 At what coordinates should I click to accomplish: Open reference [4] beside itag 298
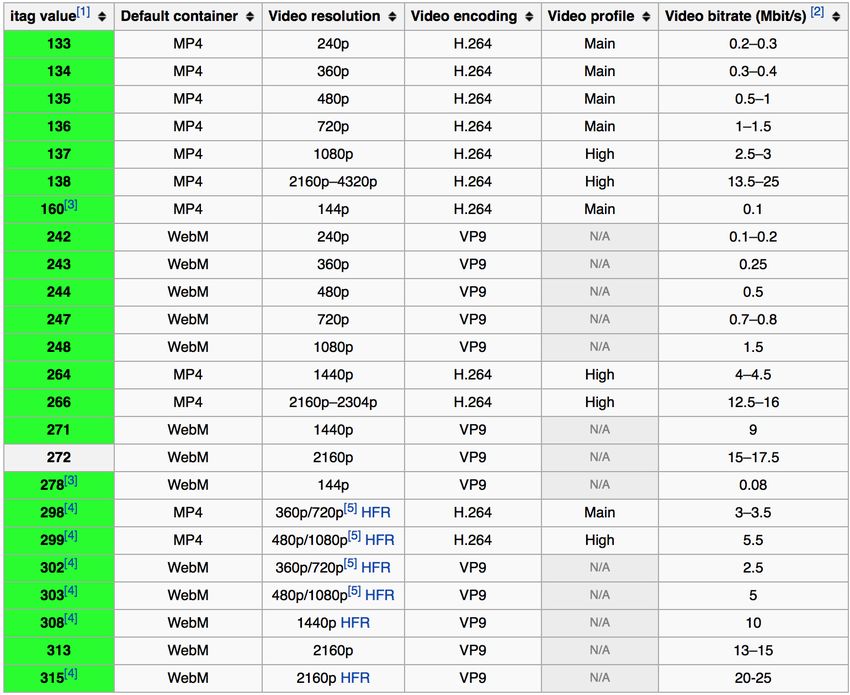71,508
